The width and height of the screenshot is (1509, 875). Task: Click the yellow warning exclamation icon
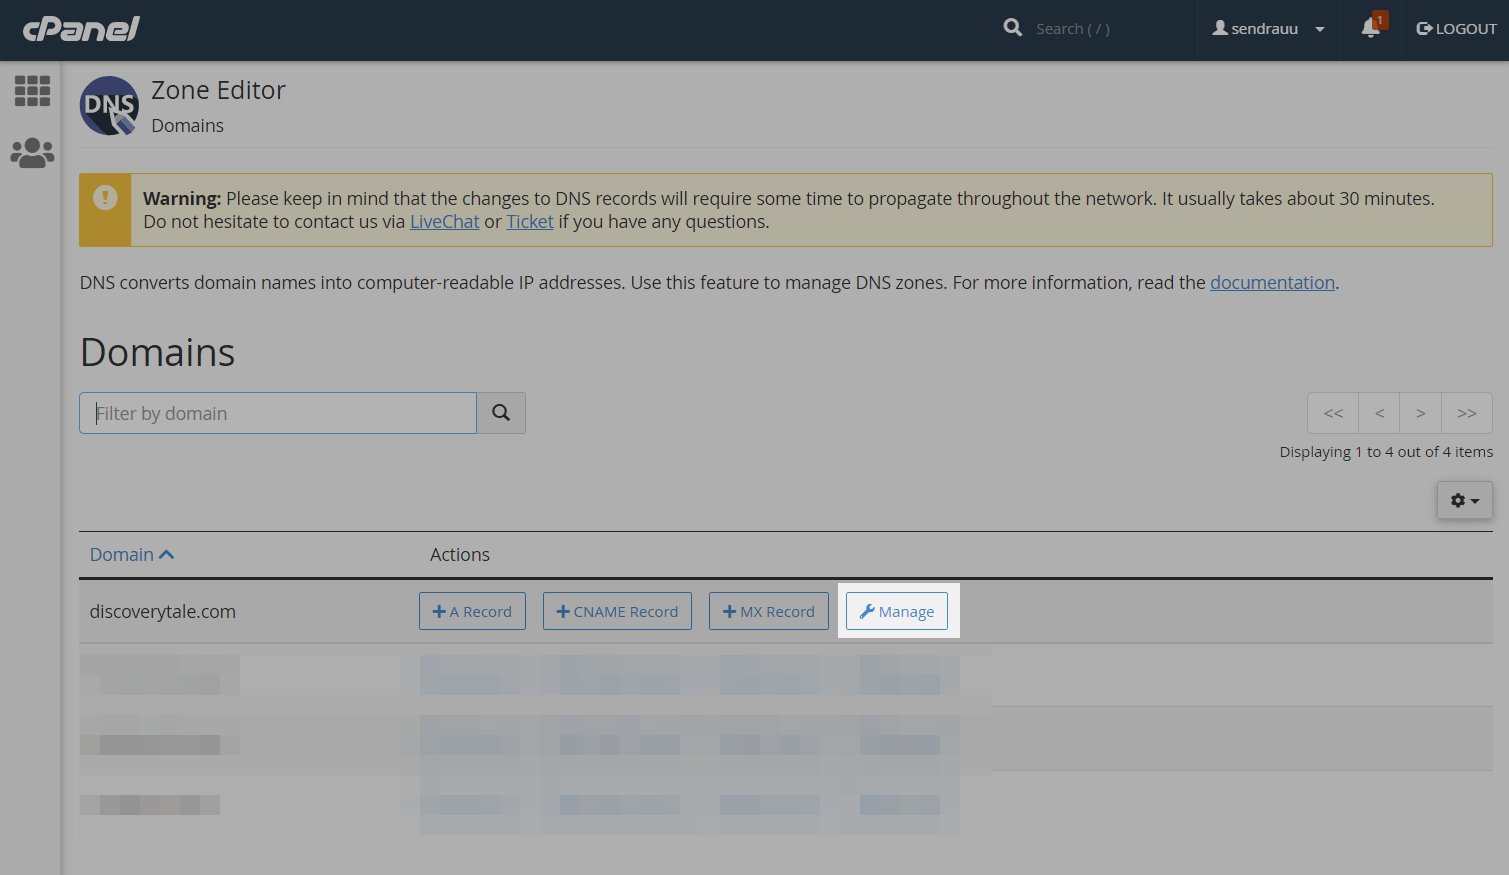(x=105, y=197)
